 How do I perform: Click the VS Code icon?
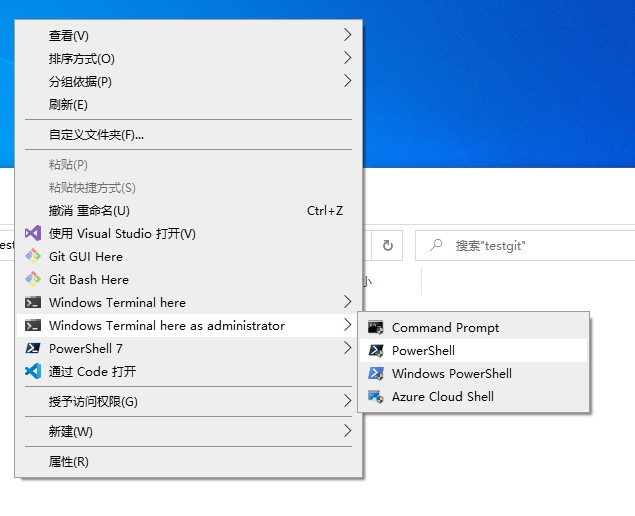pos(33,371)
